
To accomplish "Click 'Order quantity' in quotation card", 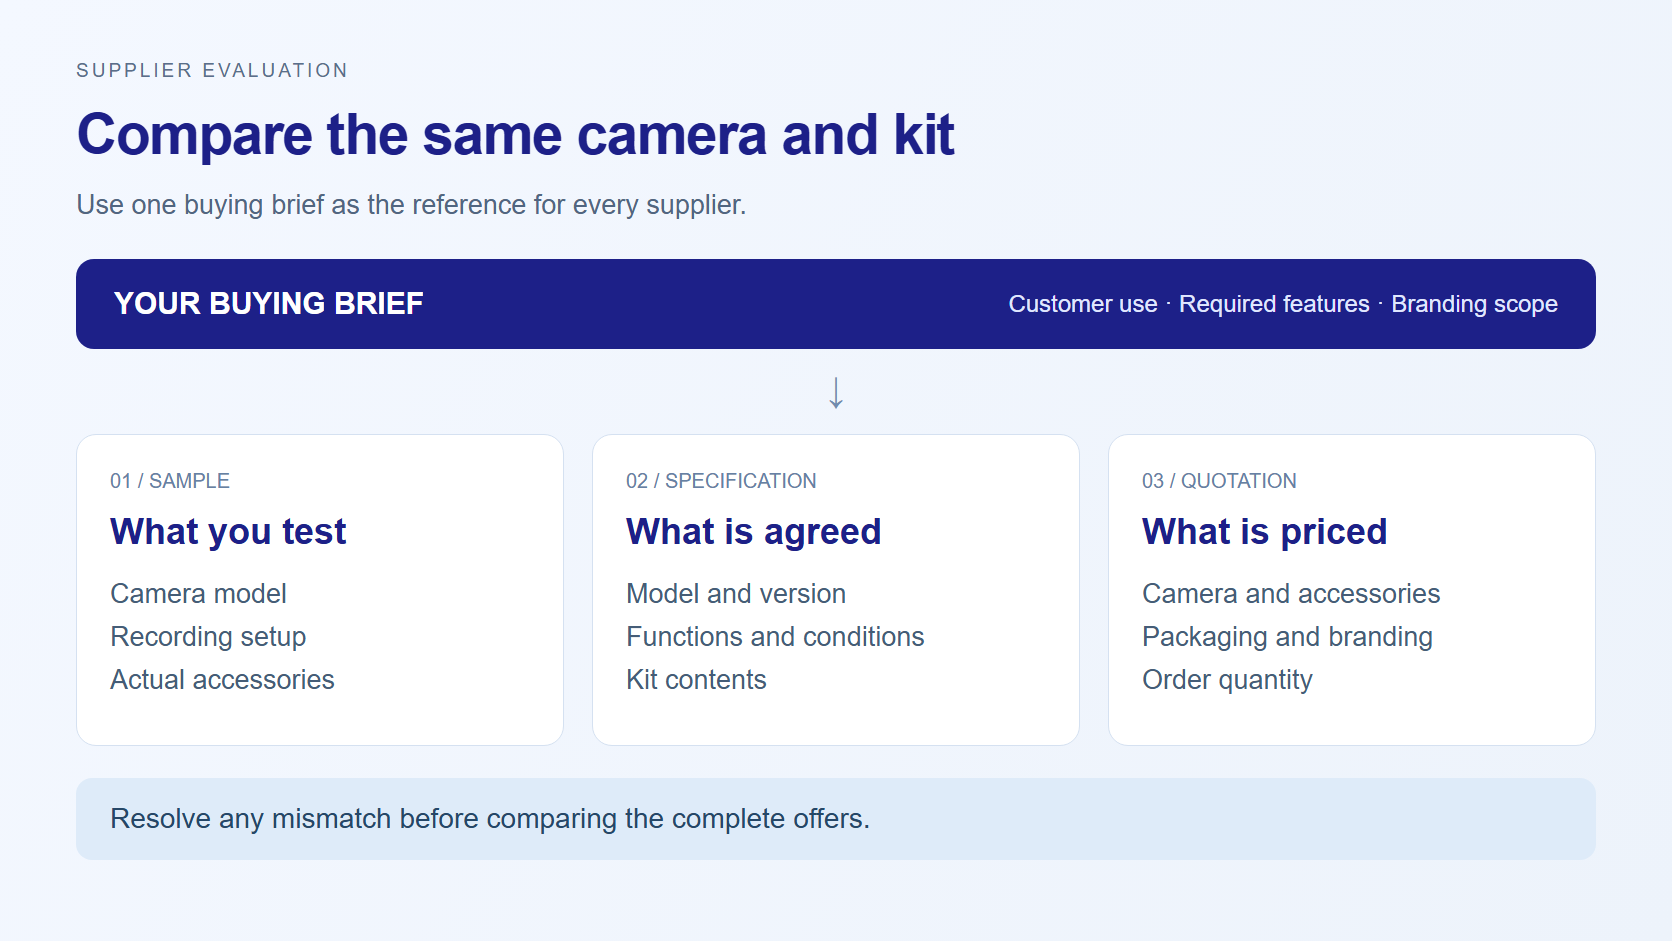I will (1227, 680).
